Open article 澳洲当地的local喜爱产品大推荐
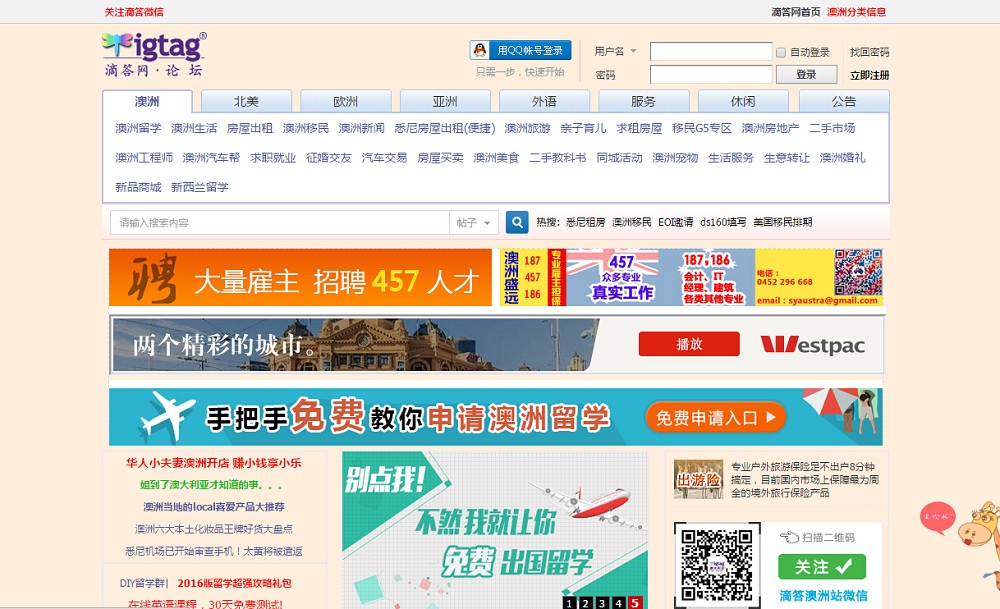 [x=214, y=507]
